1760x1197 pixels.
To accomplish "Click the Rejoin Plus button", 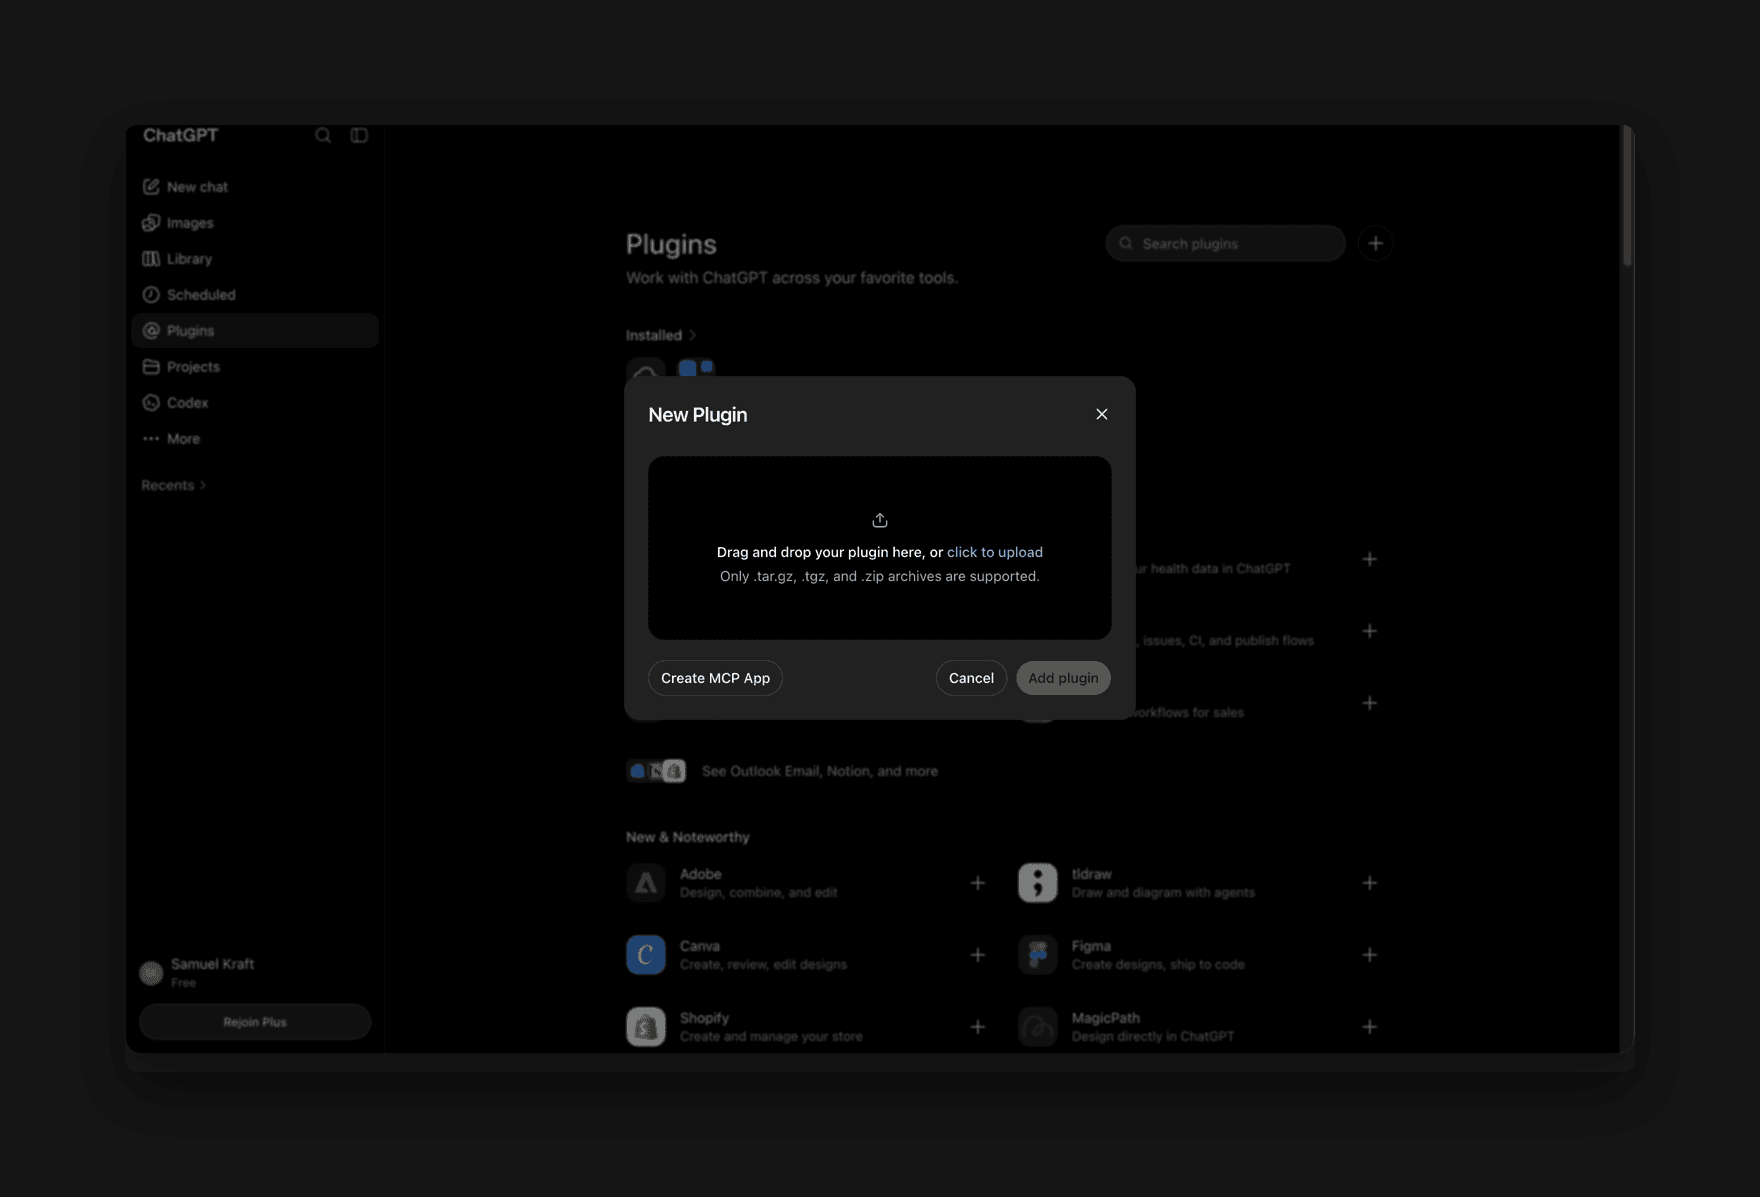I will 255,1022.
